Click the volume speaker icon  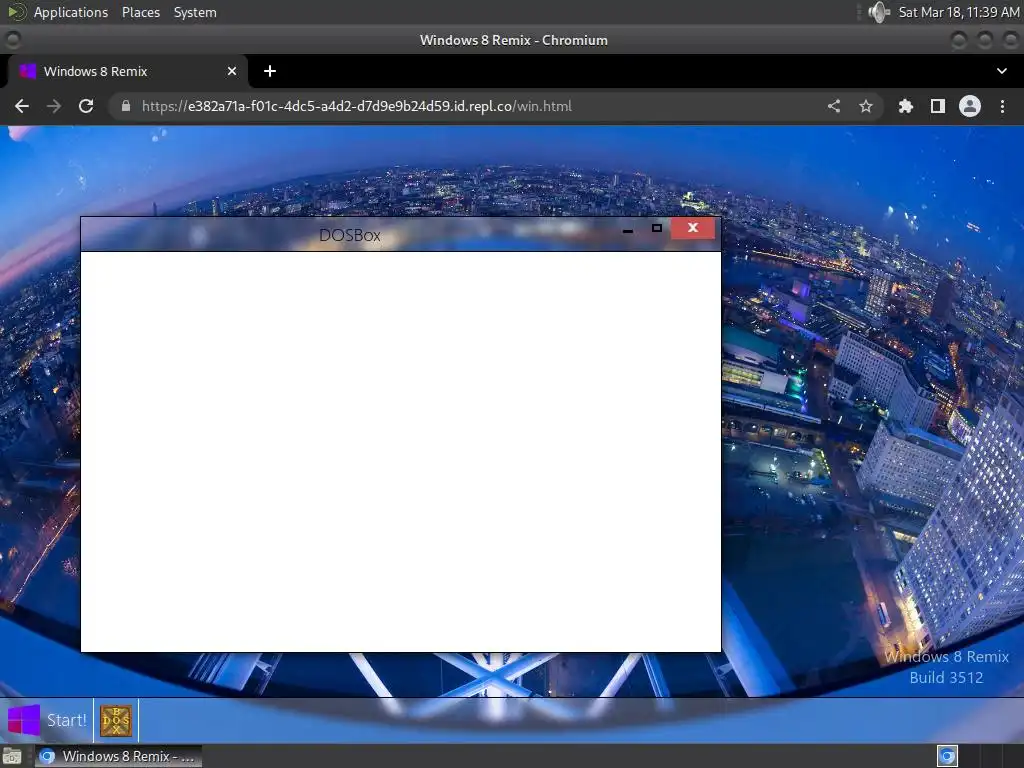[x=879, y=12]
